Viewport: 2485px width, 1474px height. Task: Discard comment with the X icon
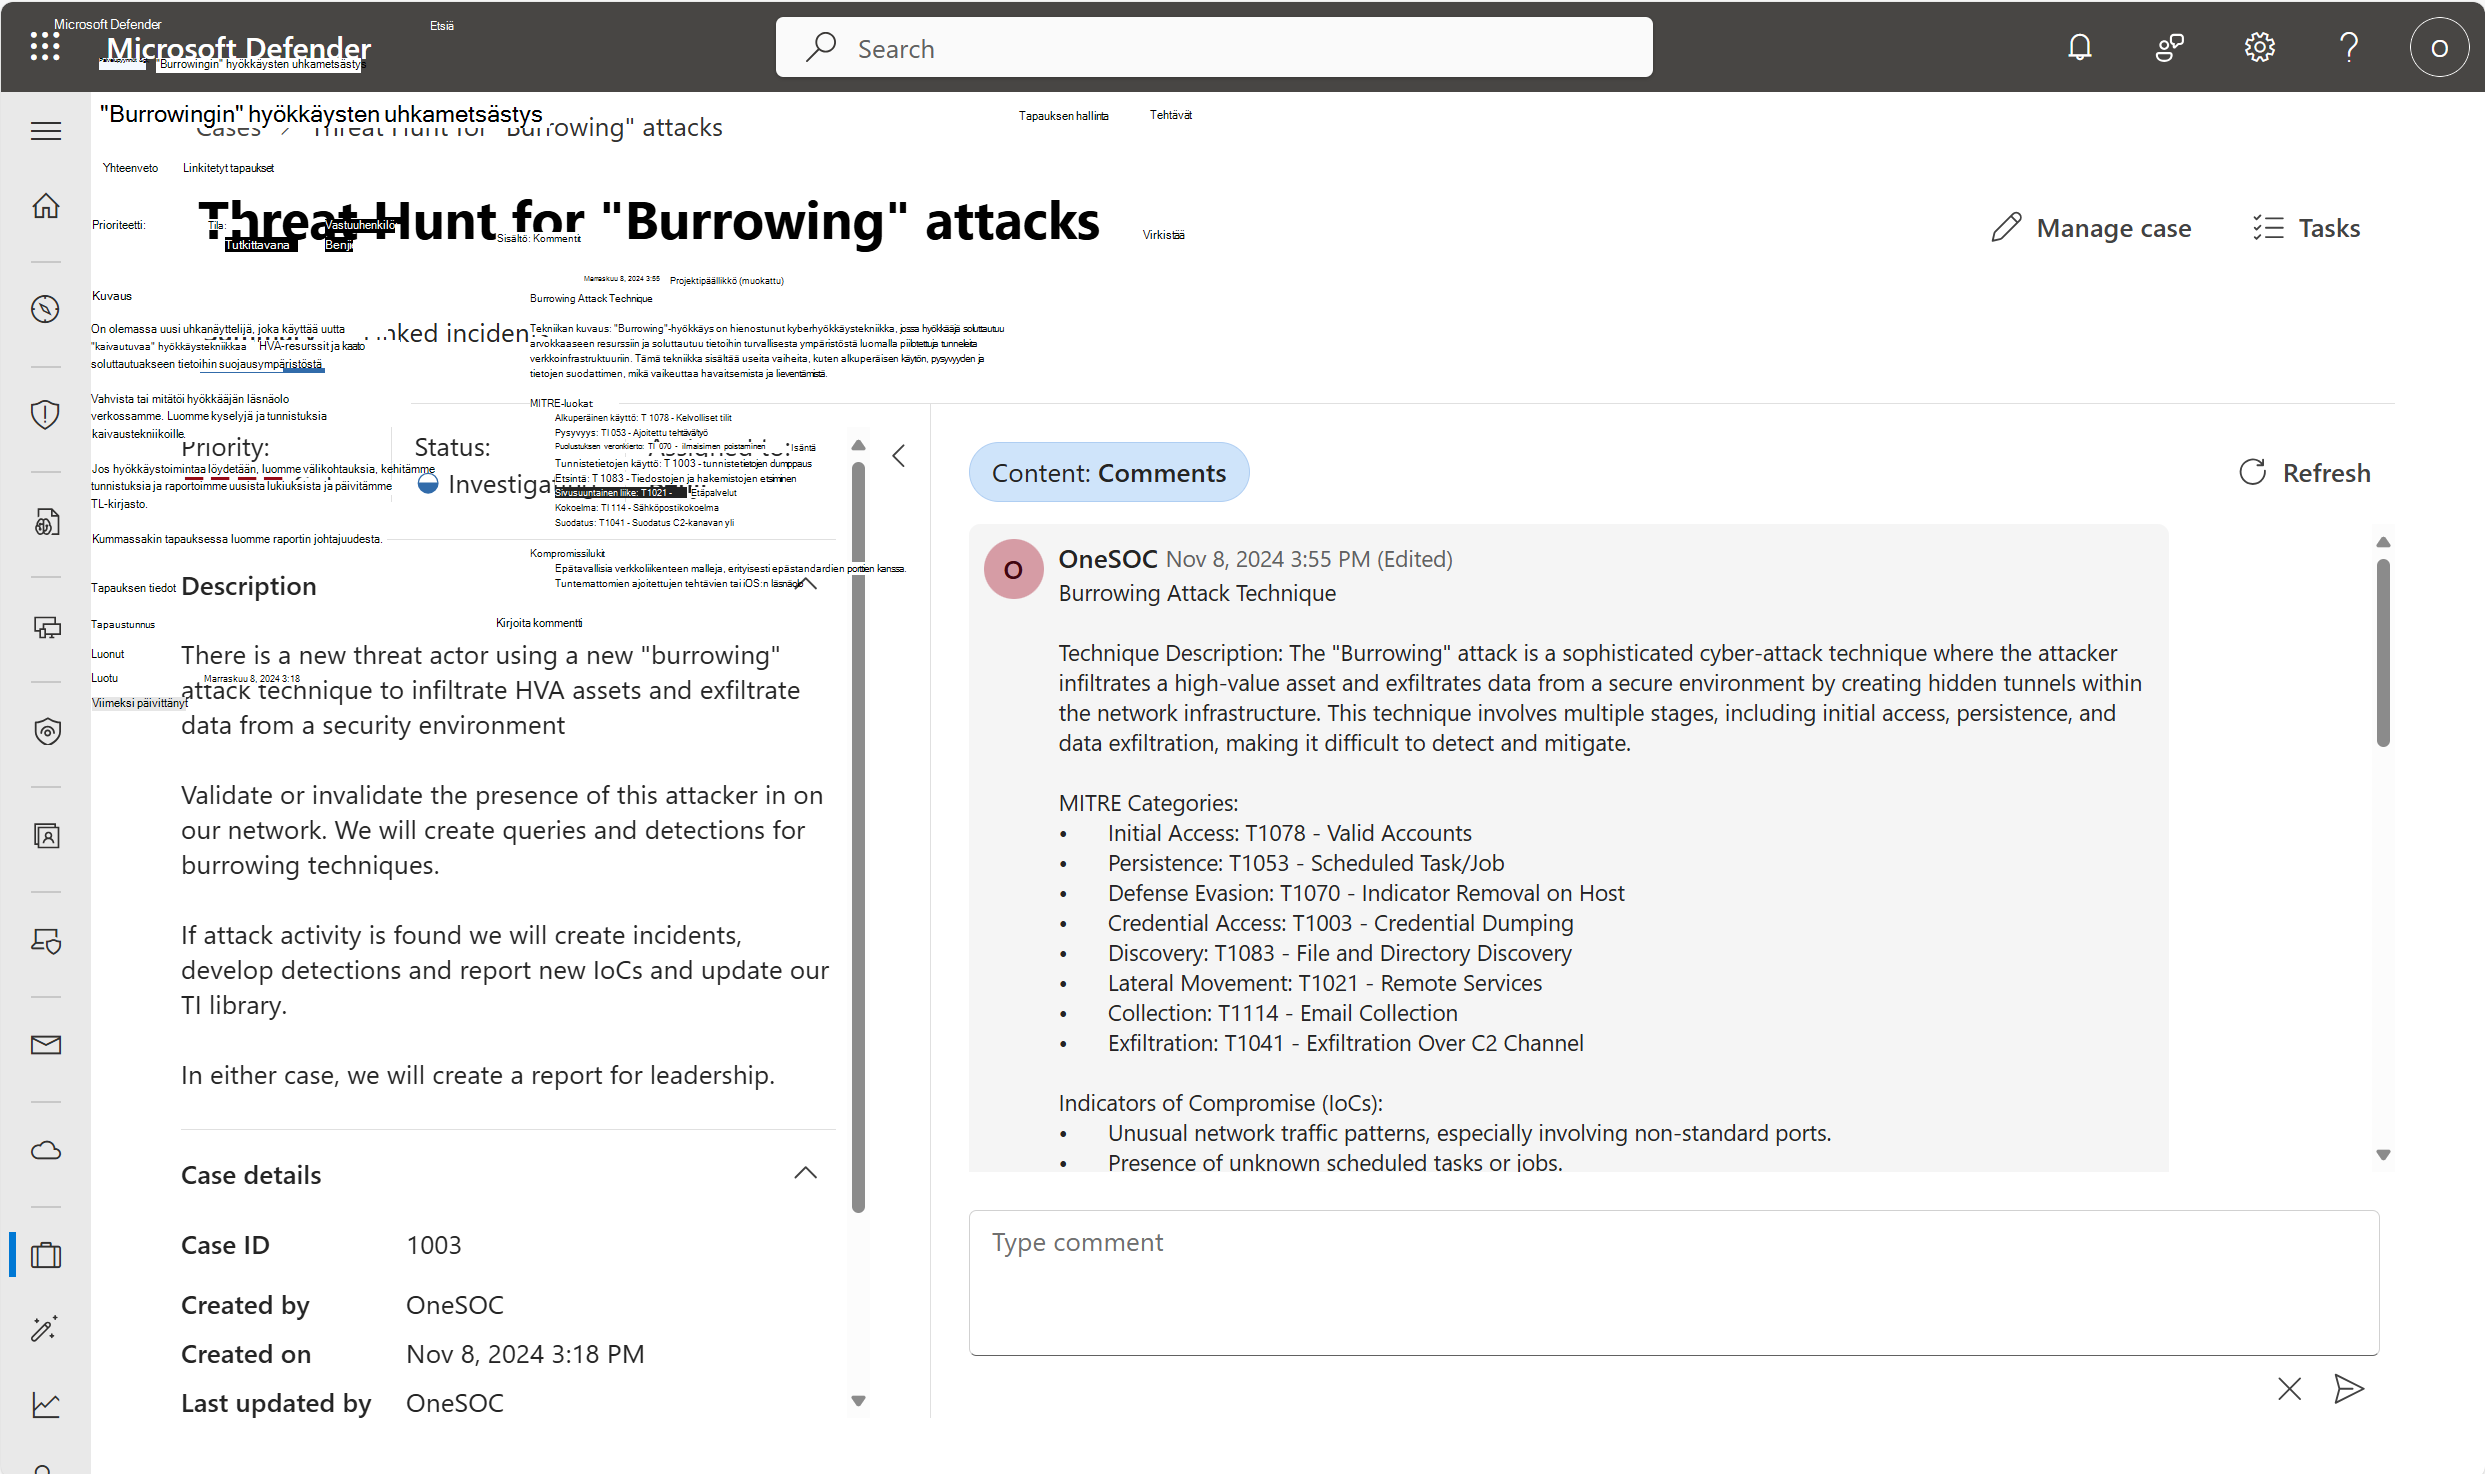tap(2289, 1388)
